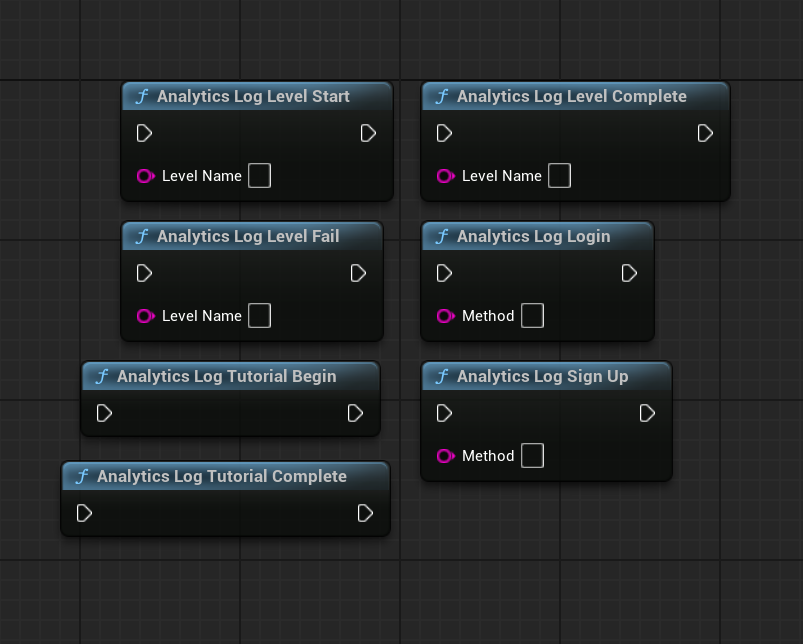Select the Analytics Log Sign Up node header

click(x=542, y=377)
